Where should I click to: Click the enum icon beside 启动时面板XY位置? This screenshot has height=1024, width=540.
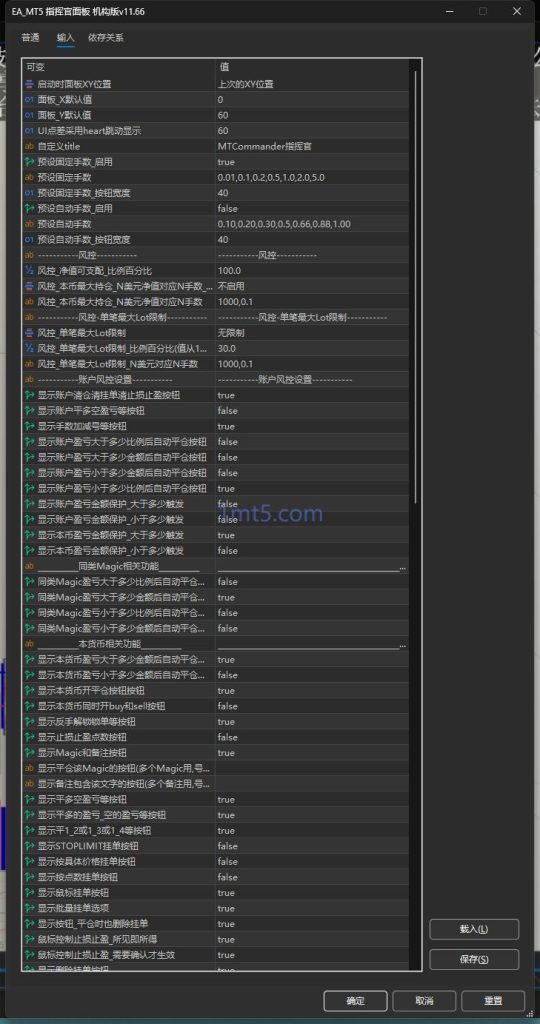pyautogui.click(x=29, y=84)
